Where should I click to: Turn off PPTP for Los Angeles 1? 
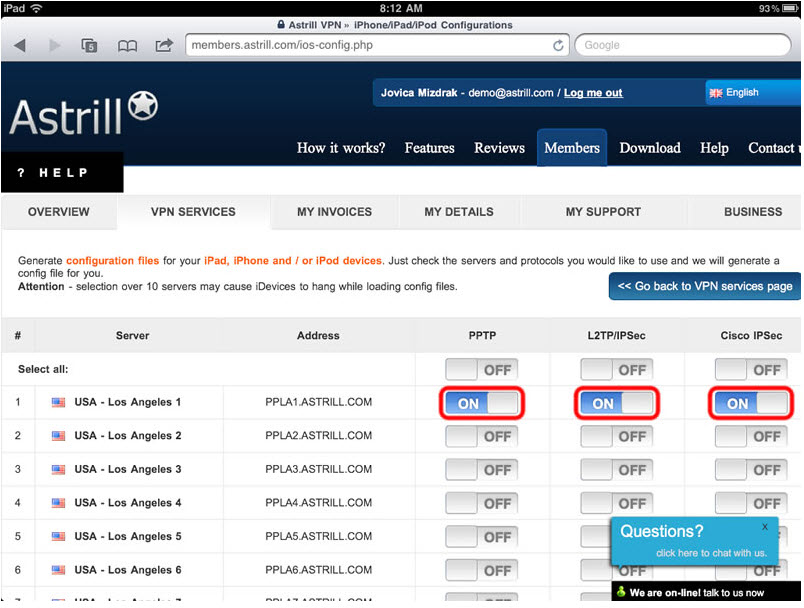click(481, 403)
